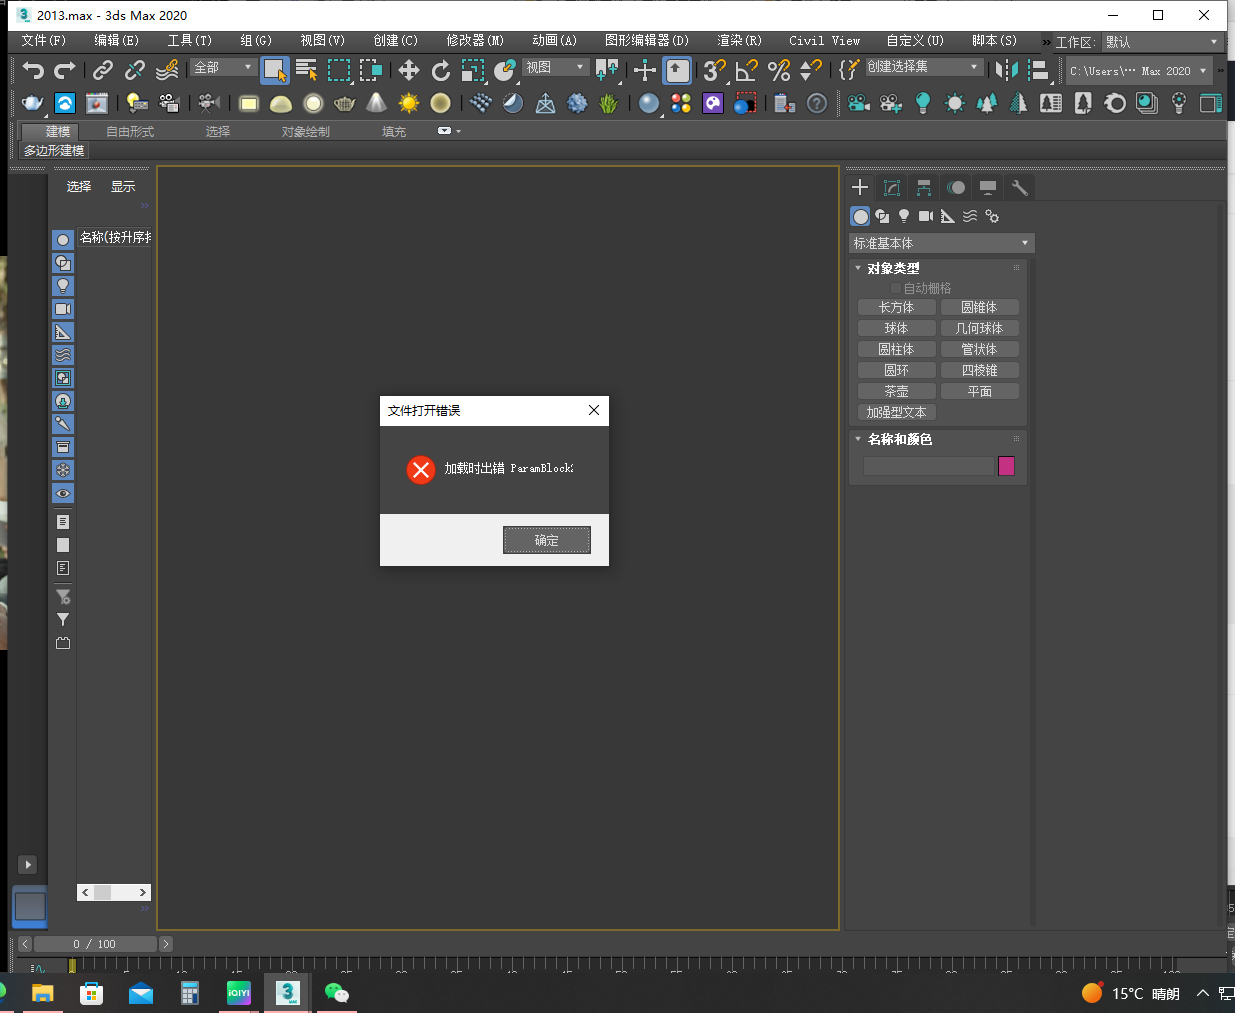Toggle the 3D Snaps button
1235x1013 pixels.
tap(714, 70)
